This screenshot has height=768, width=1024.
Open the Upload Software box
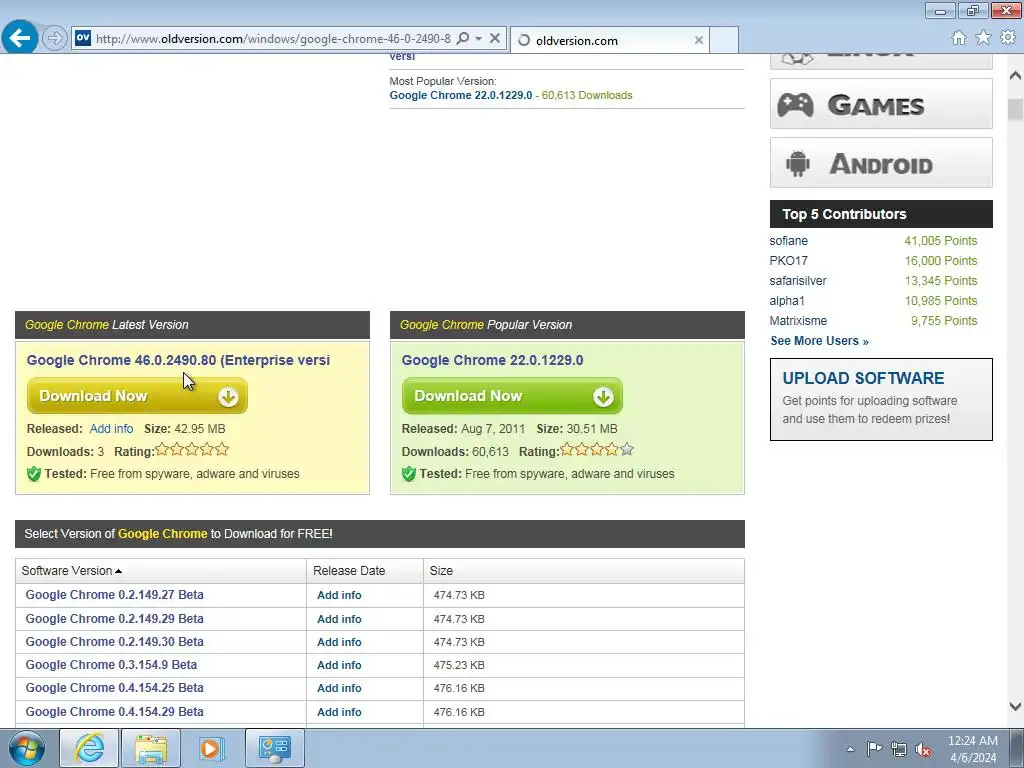click(881, 399)
